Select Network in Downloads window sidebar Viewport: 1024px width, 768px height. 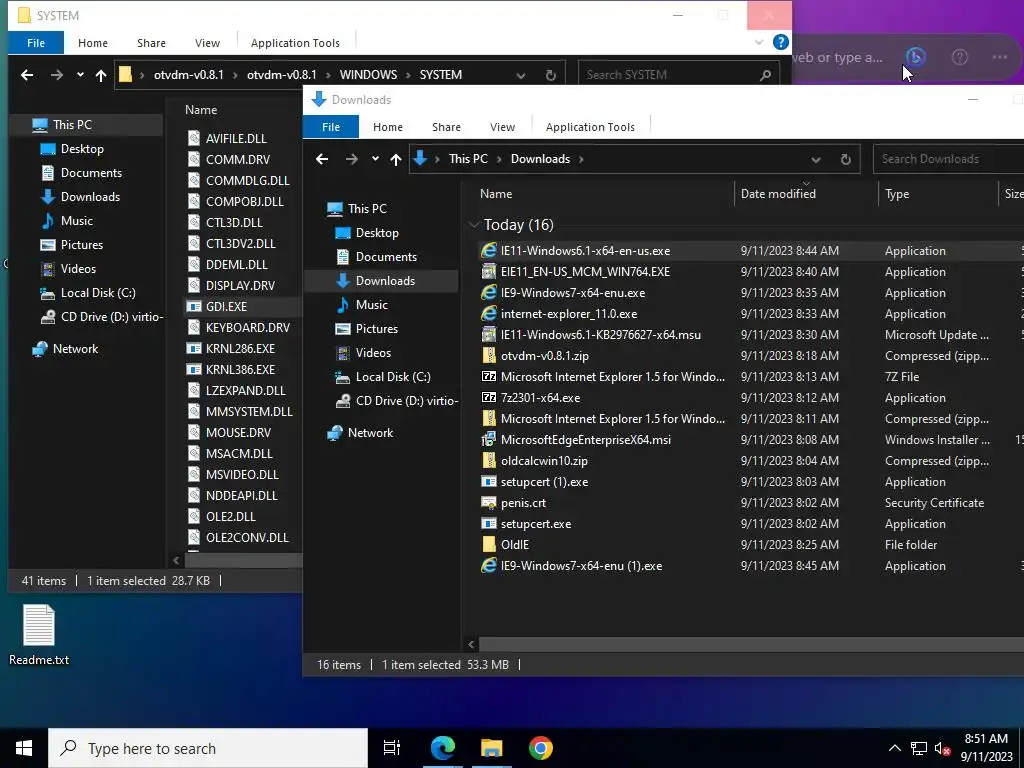(370, 433)
